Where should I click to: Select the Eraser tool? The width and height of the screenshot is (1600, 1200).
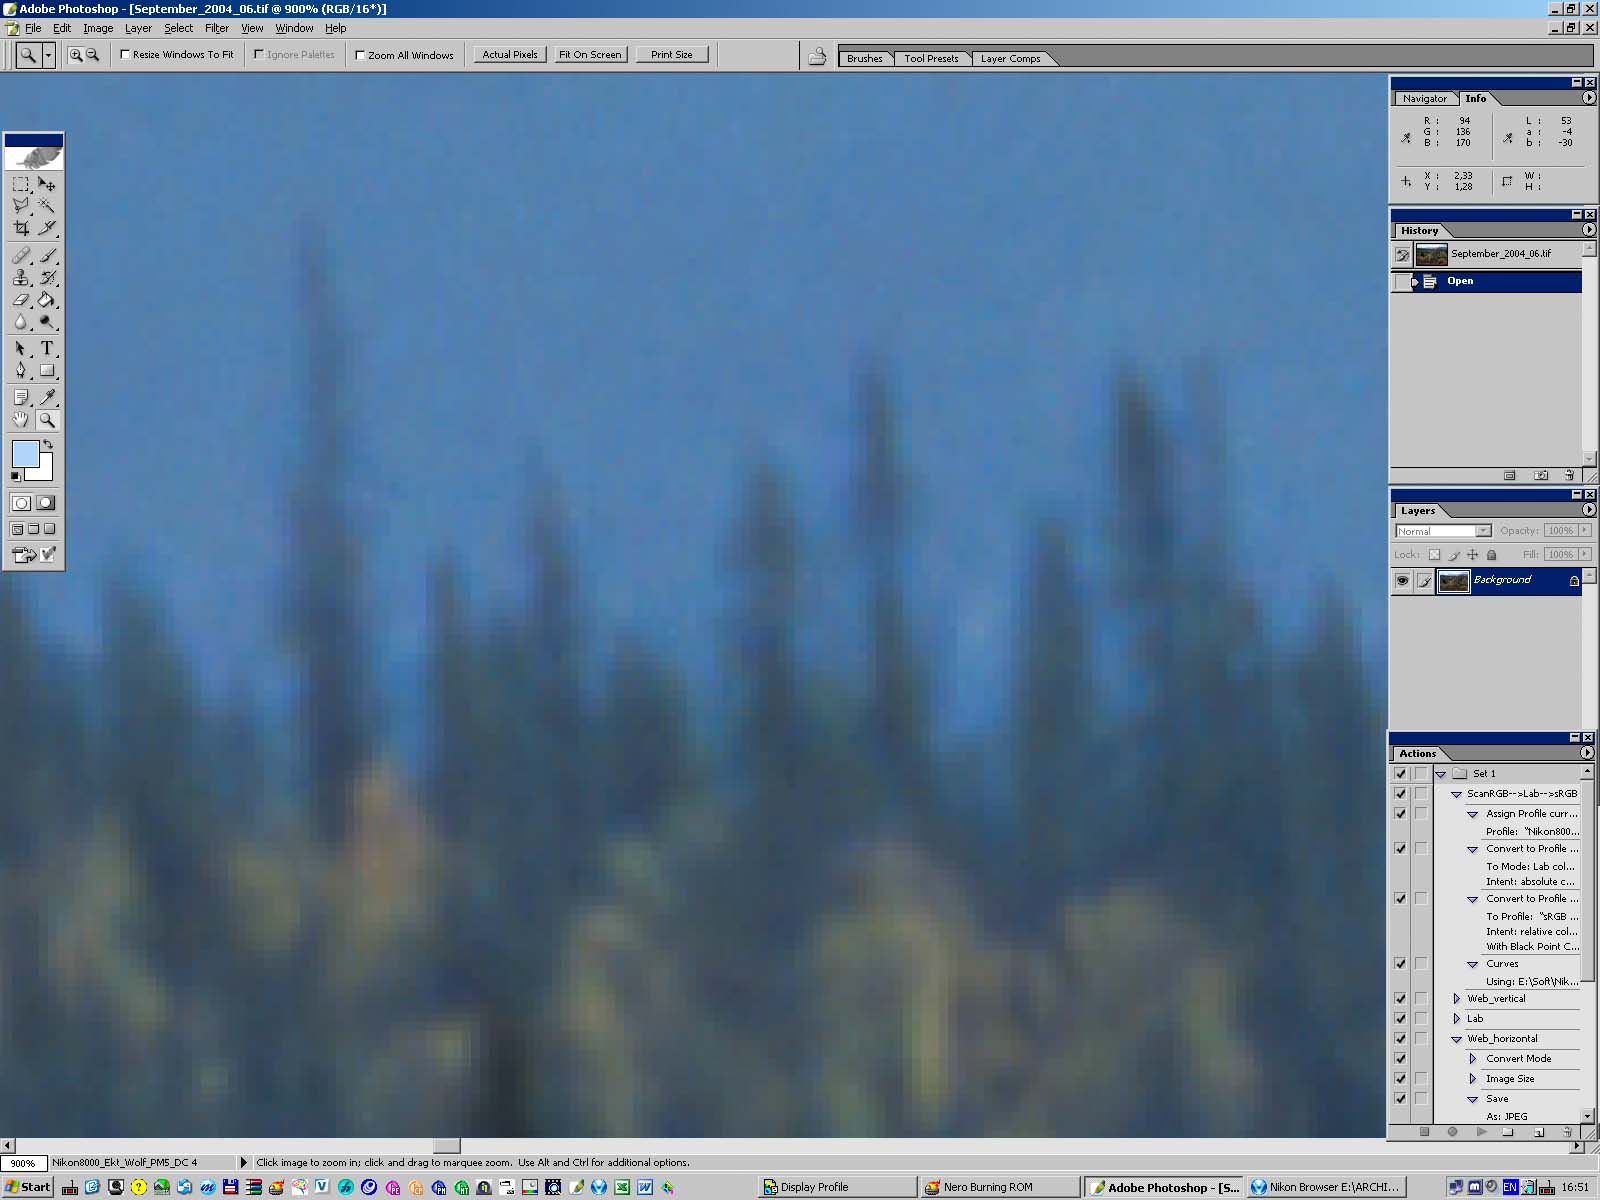(21, 300)
